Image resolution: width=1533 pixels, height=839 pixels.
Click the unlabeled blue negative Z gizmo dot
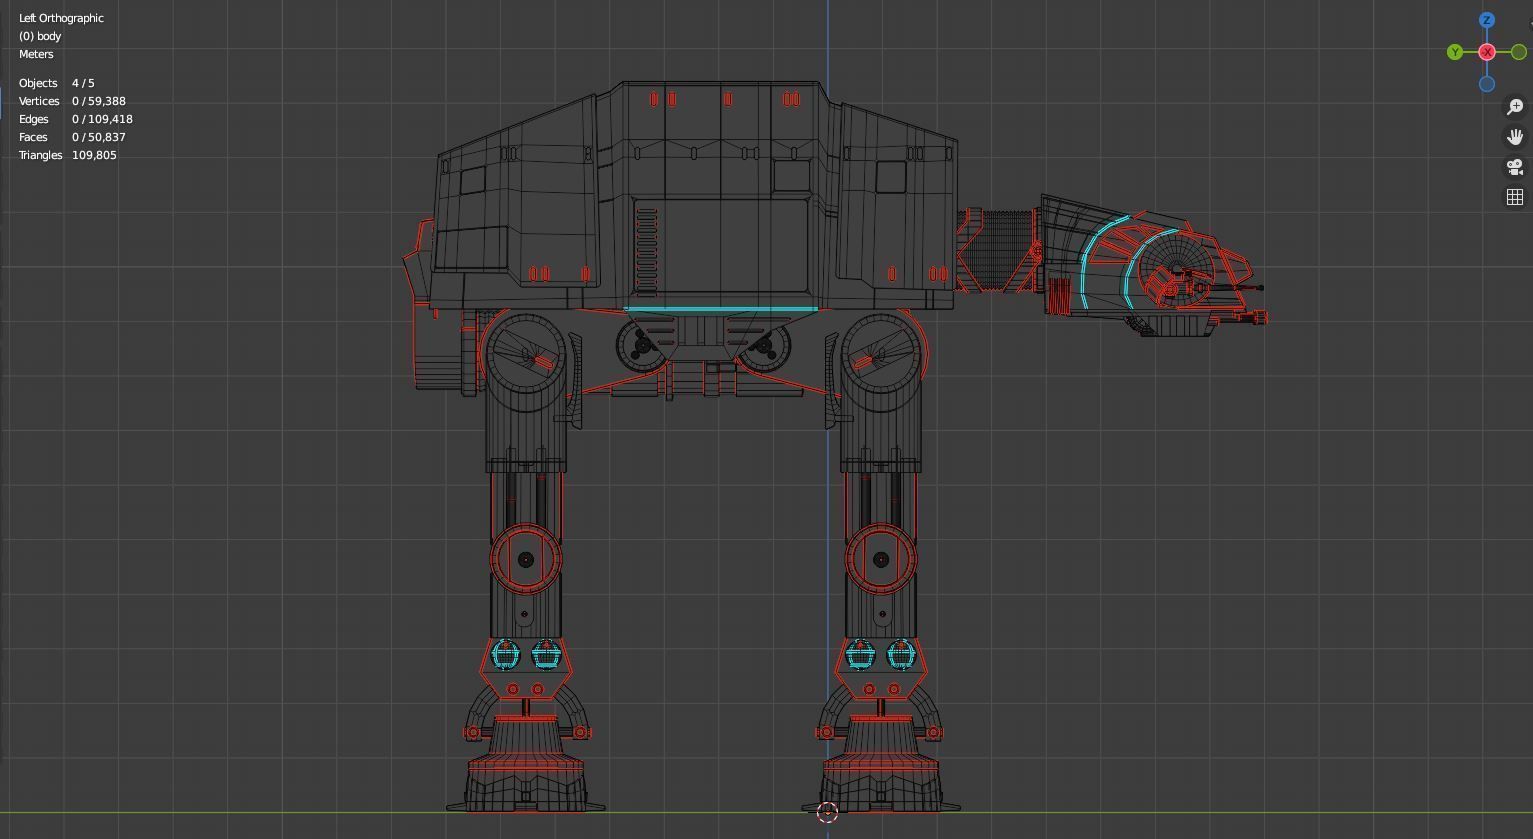(x=1487, y=84)
